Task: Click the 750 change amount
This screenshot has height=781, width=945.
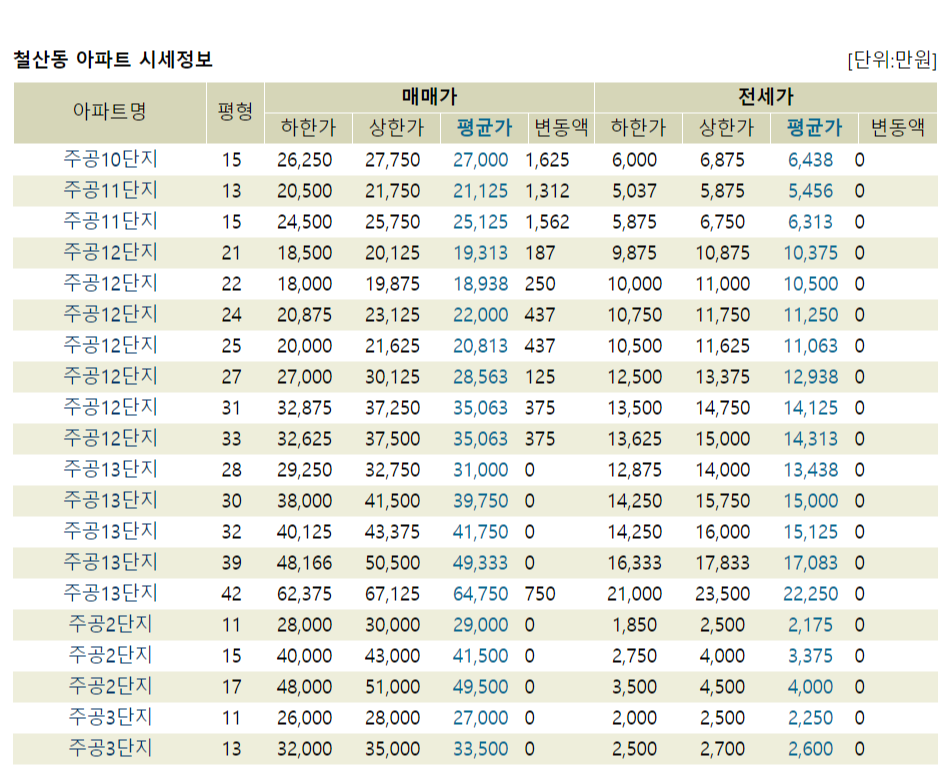Action: click(540, 595)
